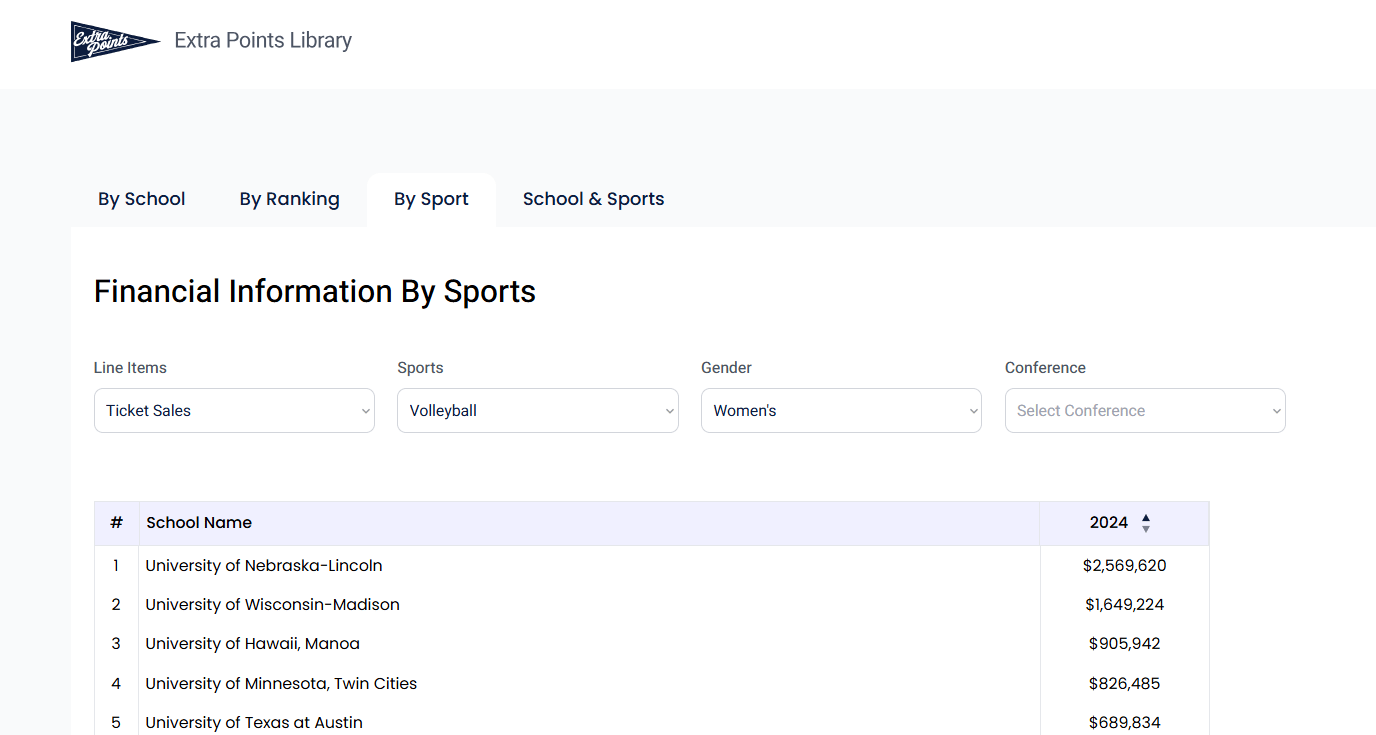This screenshot has width=1376, height=735.
Task: Click the Gender label
Action: 726,368
